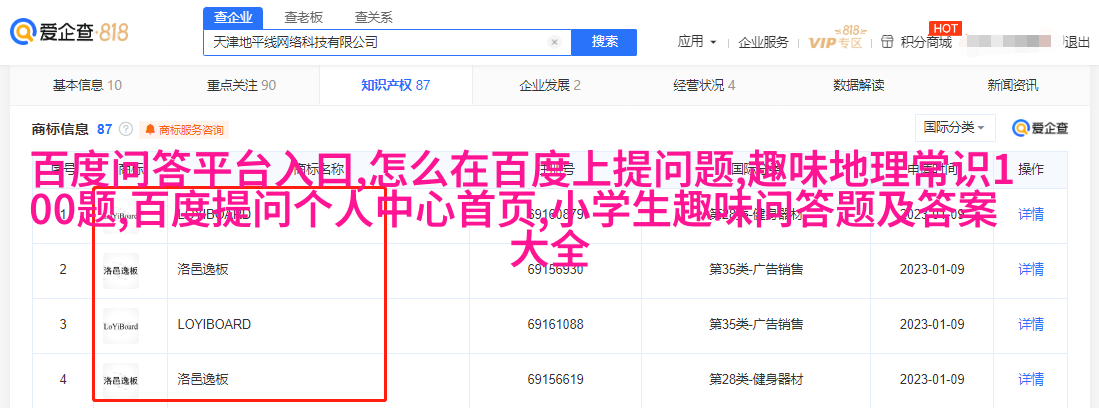This screenshot has width=1099, height=408.
Task: Click the 商标信息 section heading
Action: [x=60, y=129]
